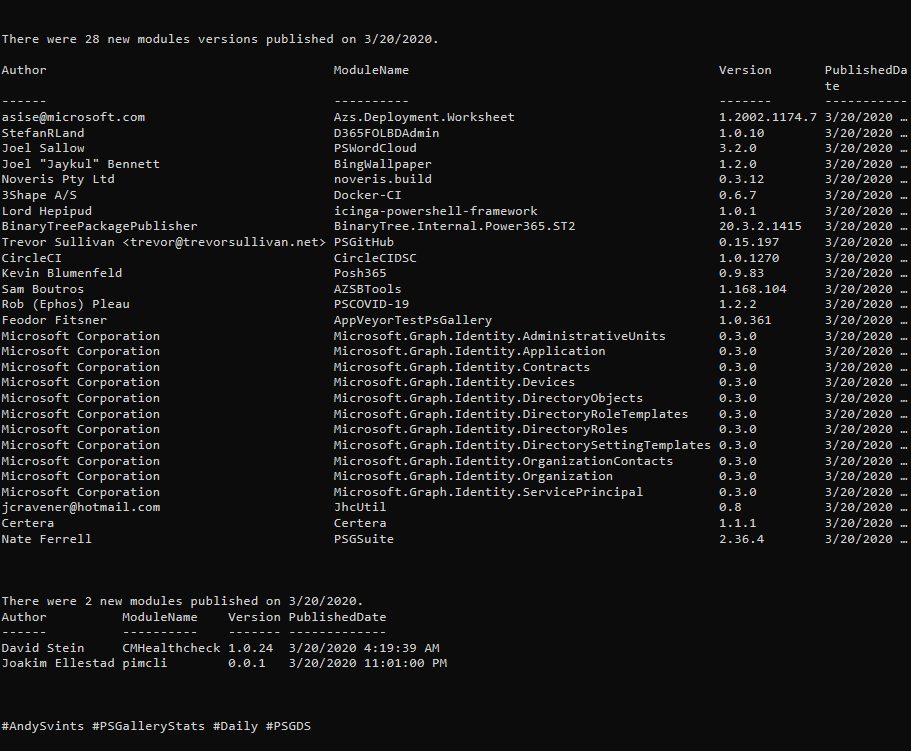This screenshot has height=751, width=911.
Task: Select 'Microsoft.Graph.Identity.OrganizationContacts' module
Action: pyautogui.click(x=503, y=461)
